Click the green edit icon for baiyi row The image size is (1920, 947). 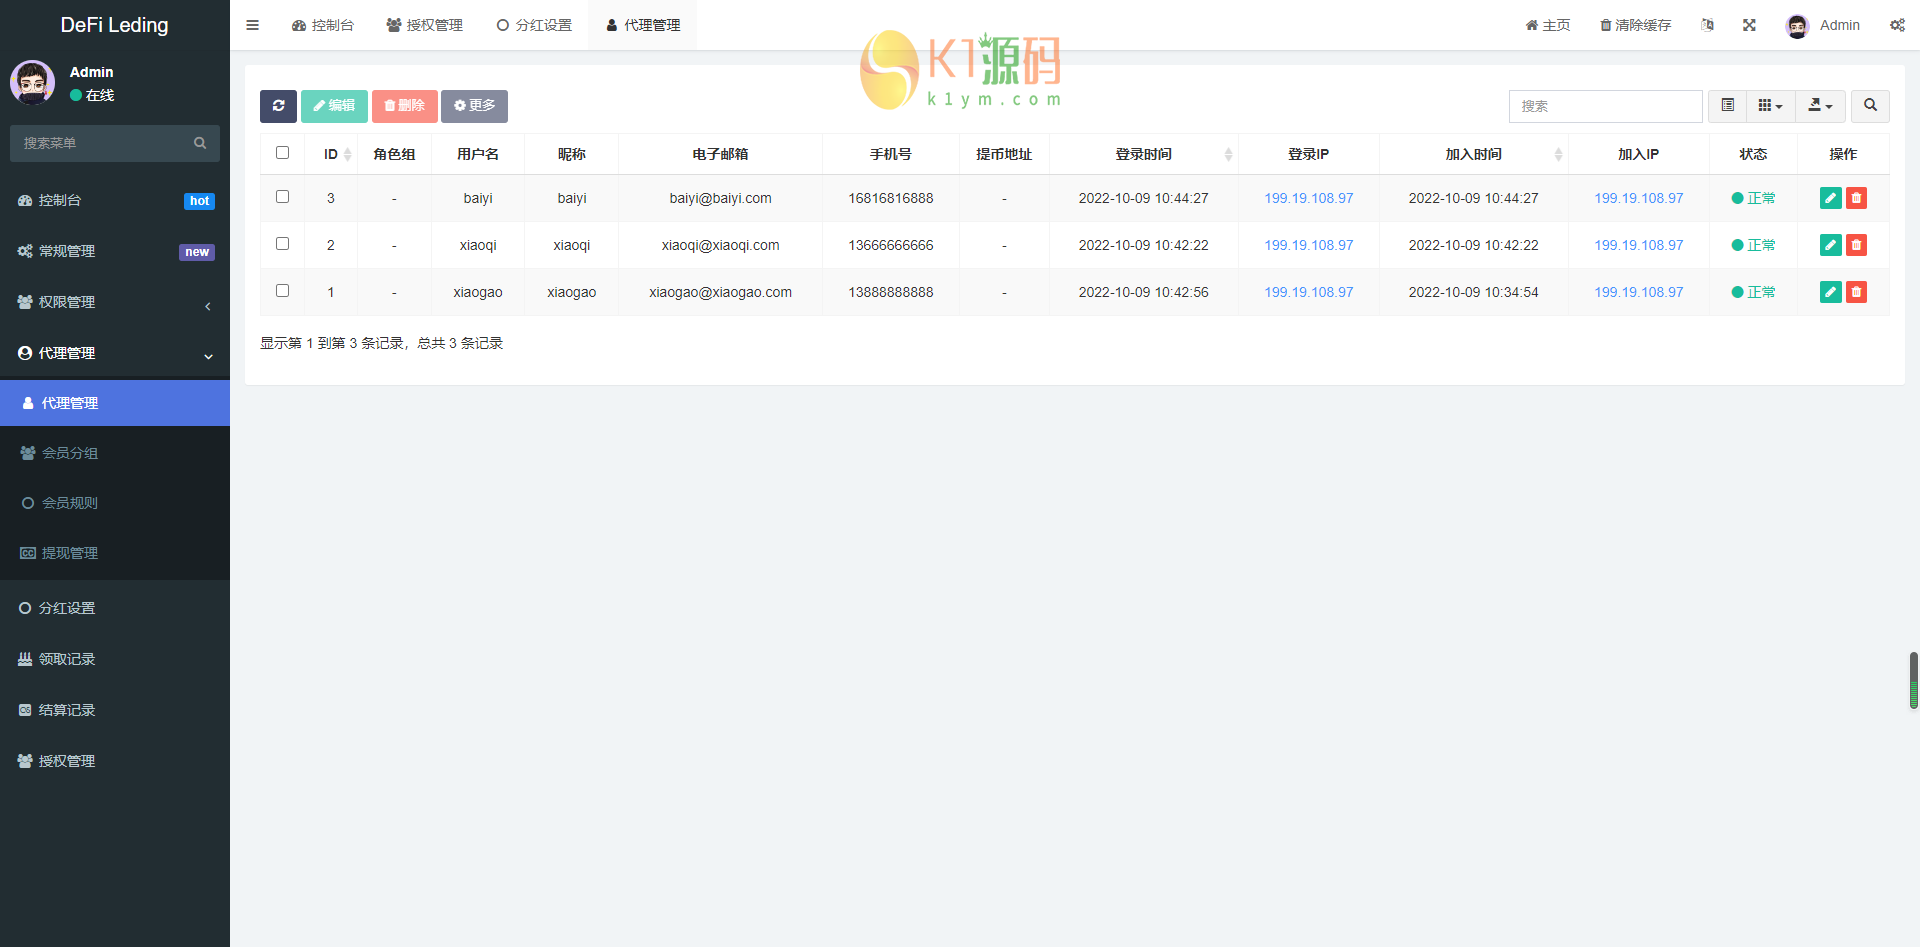[1830, 198]
